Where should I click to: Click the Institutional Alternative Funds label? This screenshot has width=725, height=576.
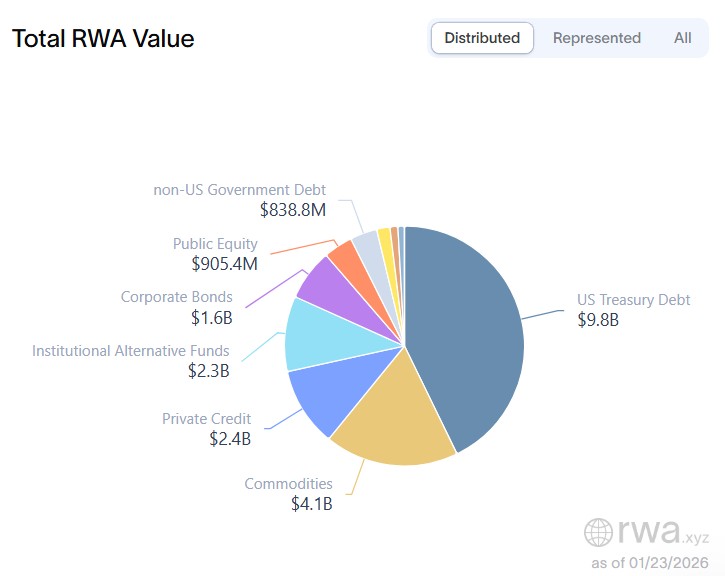tap(130, 351)
